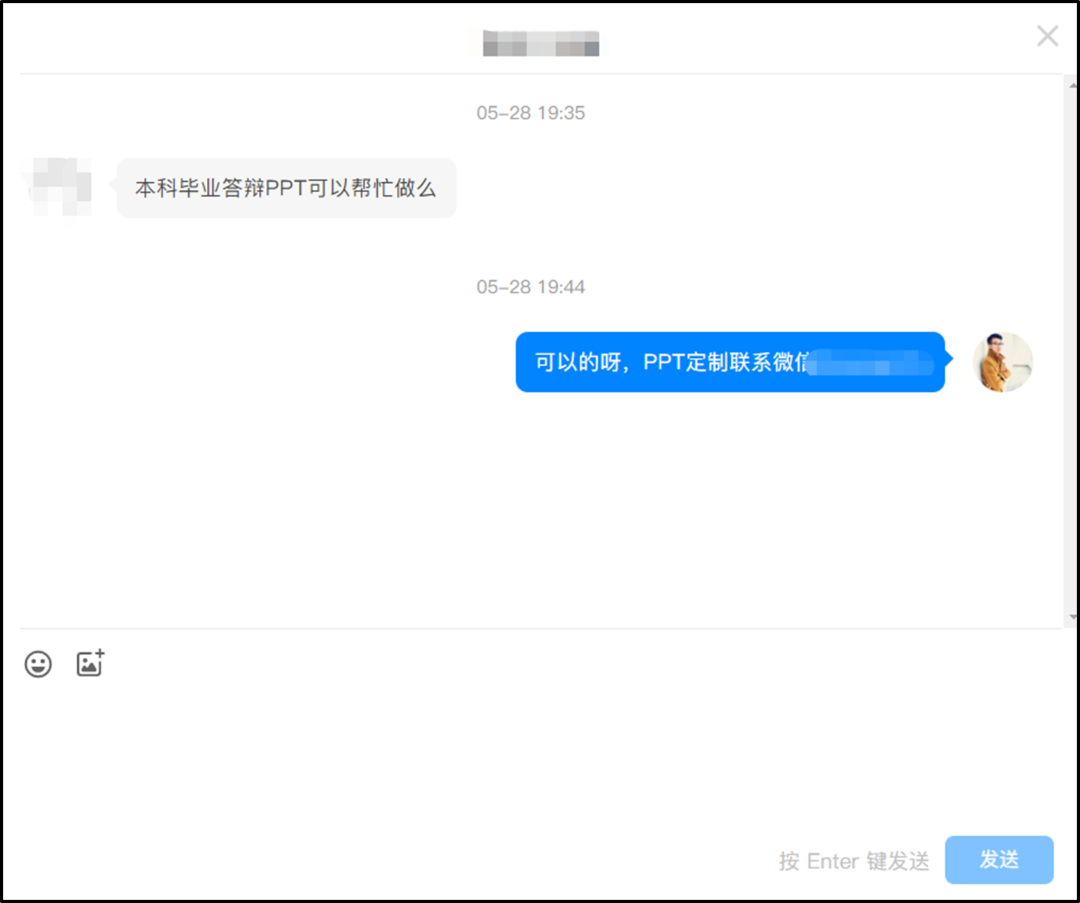Open the emoji picker smiley icon
The image size is (1080, 903).
tap(38, 664)
